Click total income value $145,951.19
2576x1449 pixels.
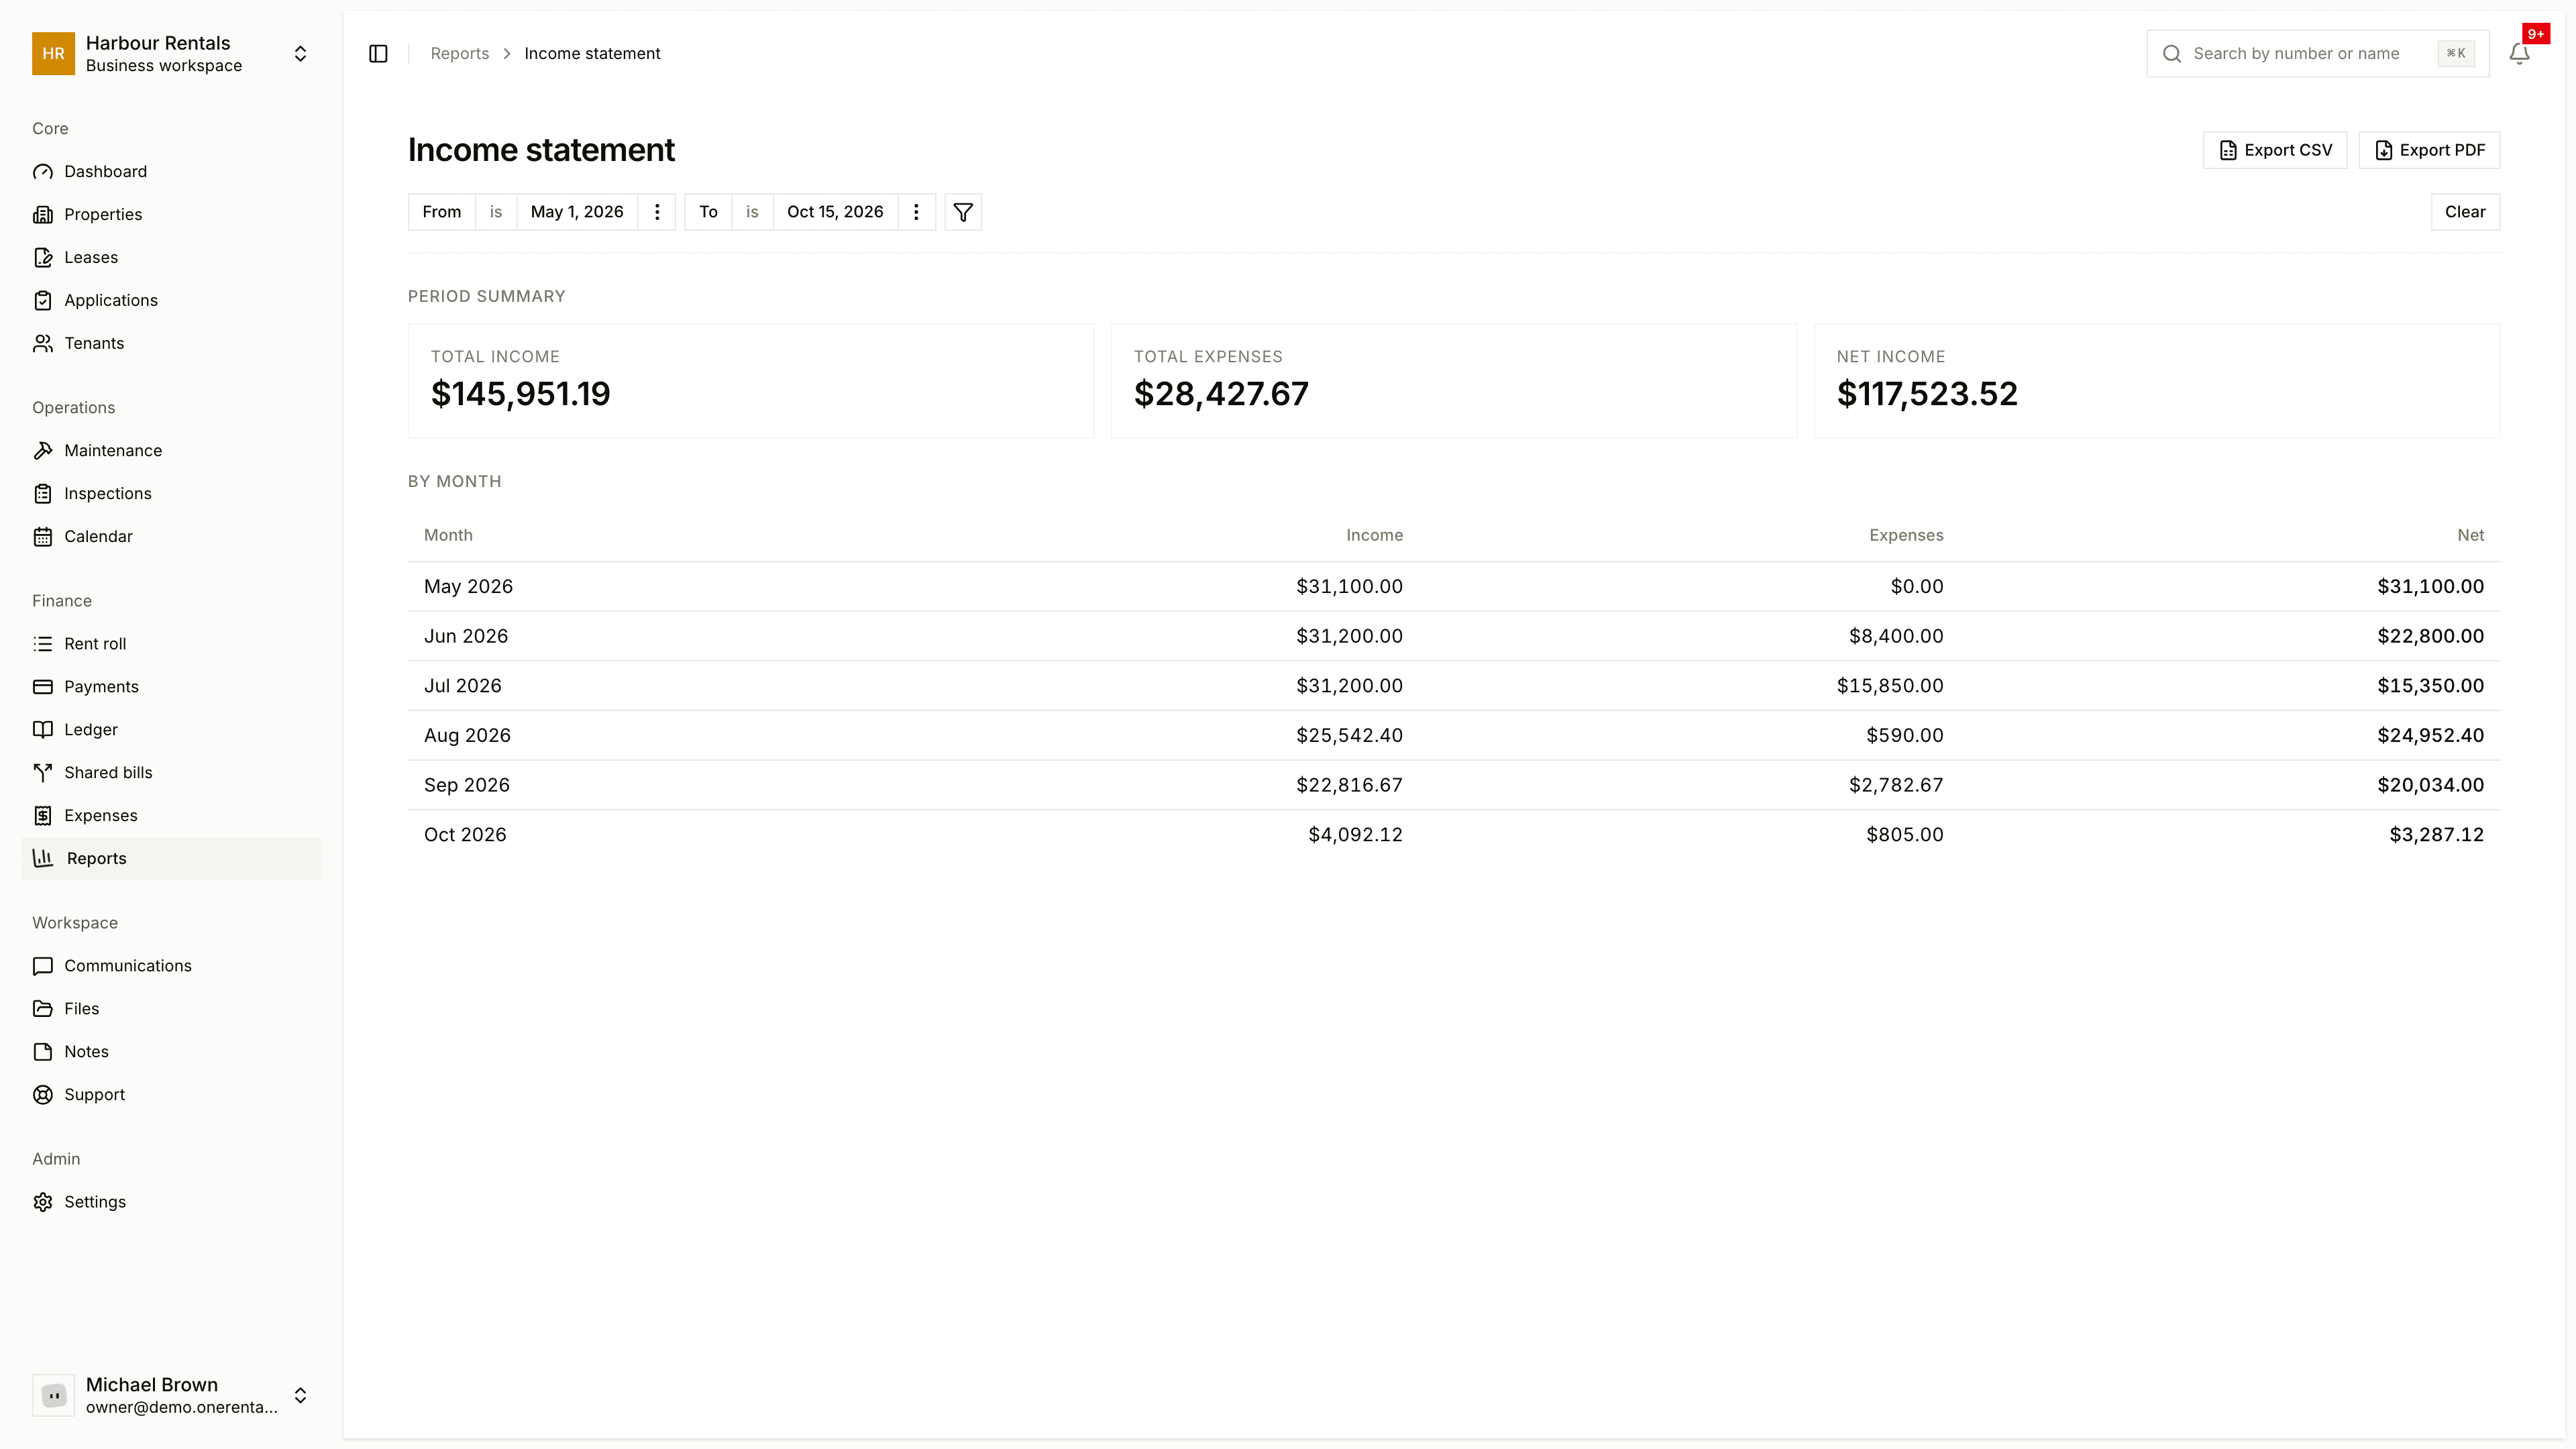point(520,394)
